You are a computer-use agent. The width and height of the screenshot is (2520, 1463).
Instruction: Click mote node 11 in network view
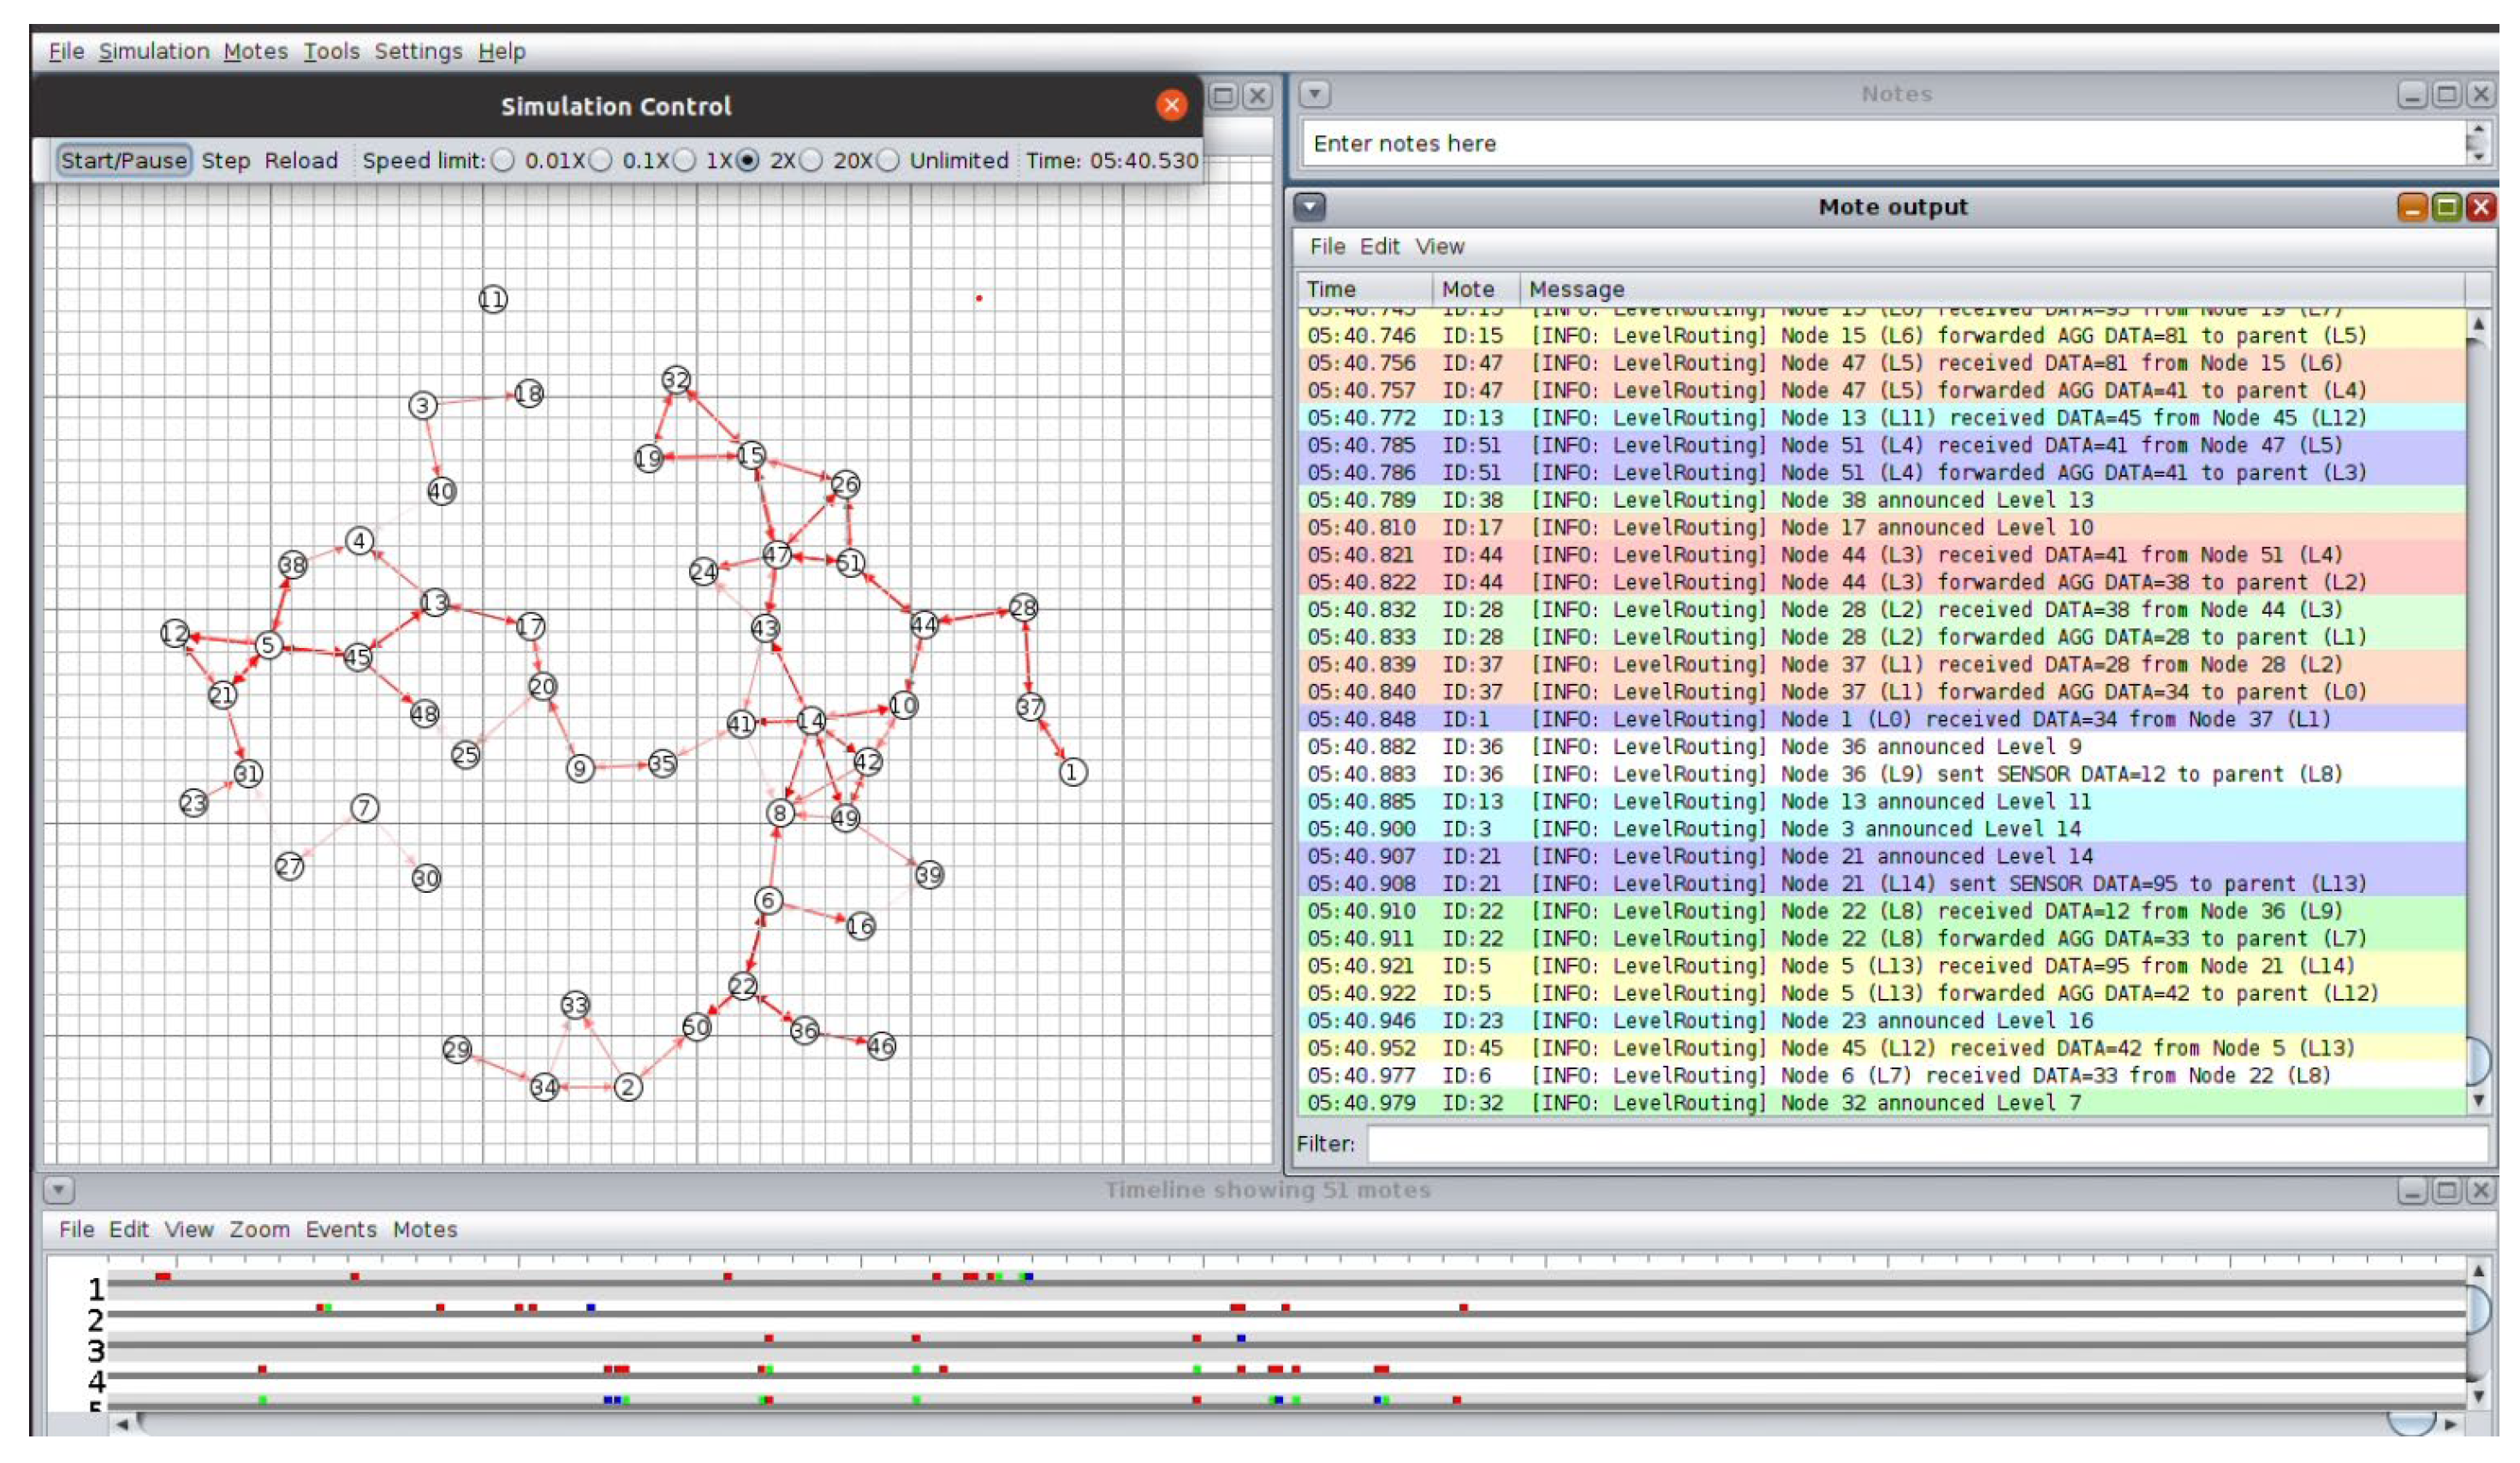493,299
